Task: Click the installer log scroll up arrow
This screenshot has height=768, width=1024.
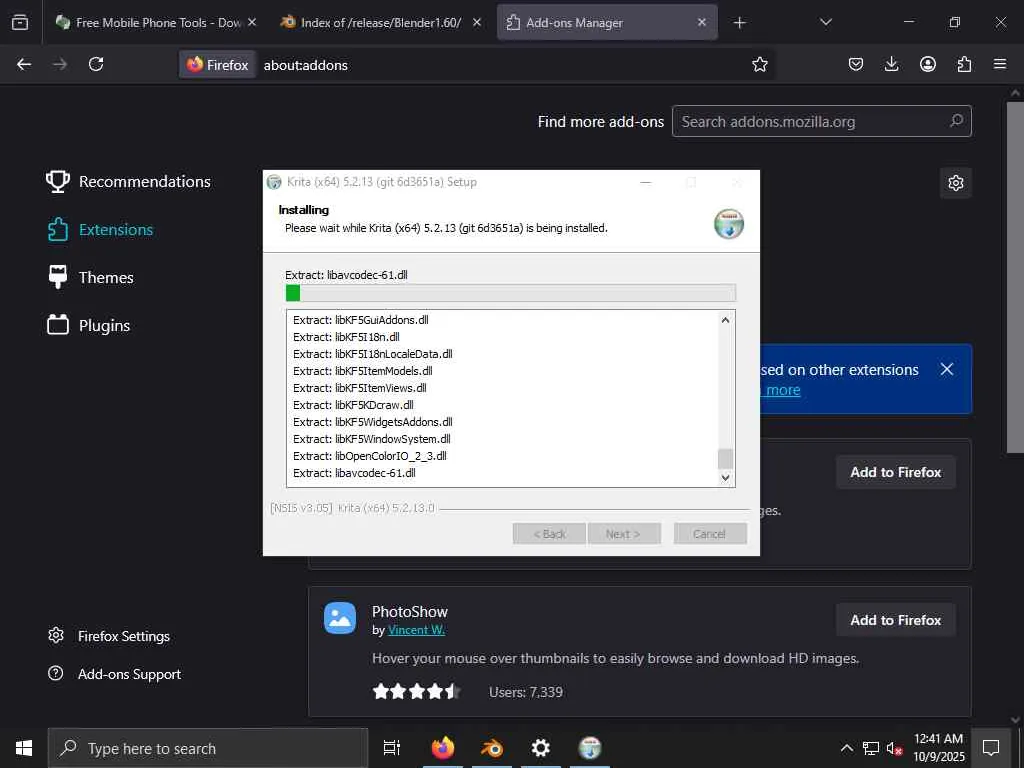Action: 725,320
